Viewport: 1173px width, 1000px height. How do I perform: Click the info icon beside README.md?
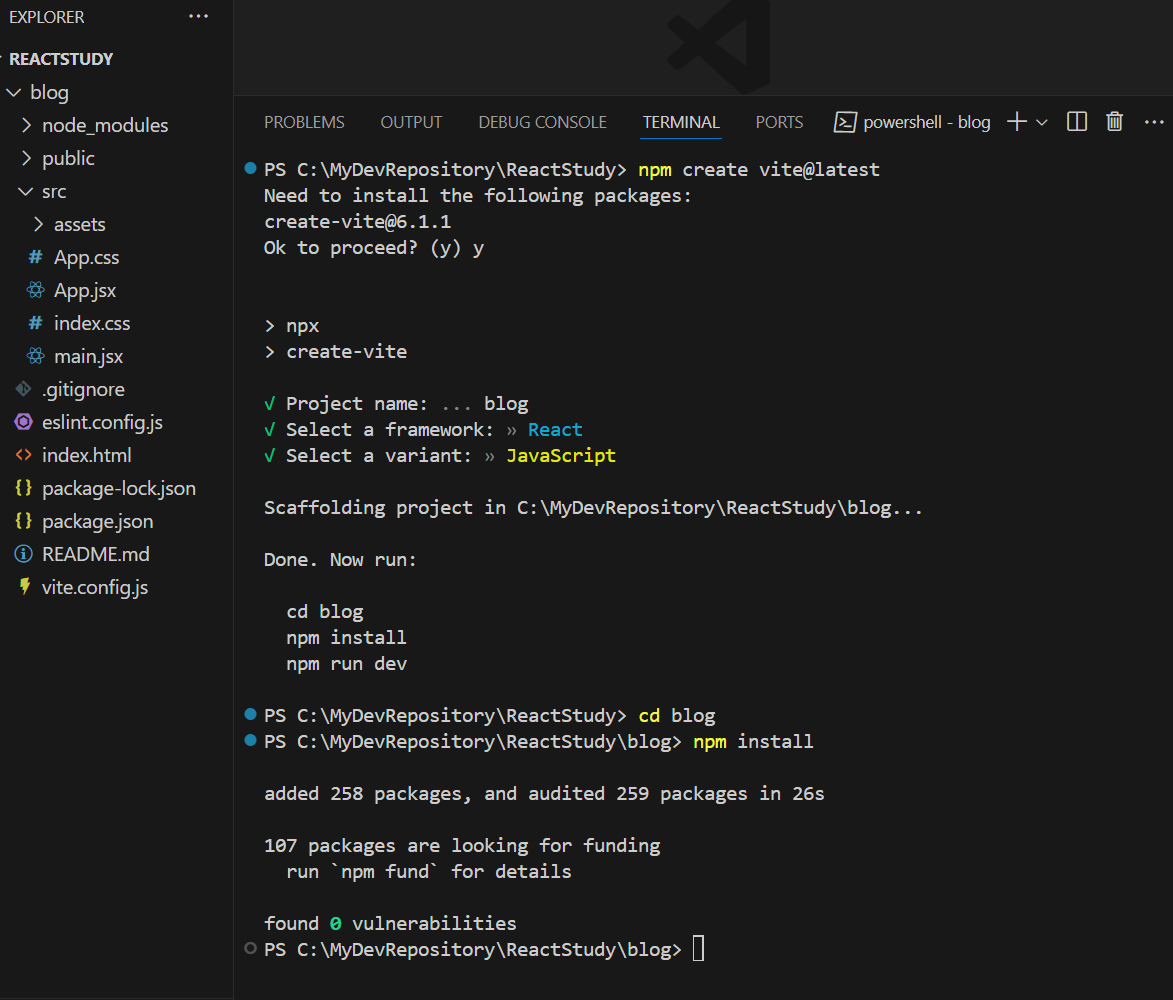pos(23,554)
